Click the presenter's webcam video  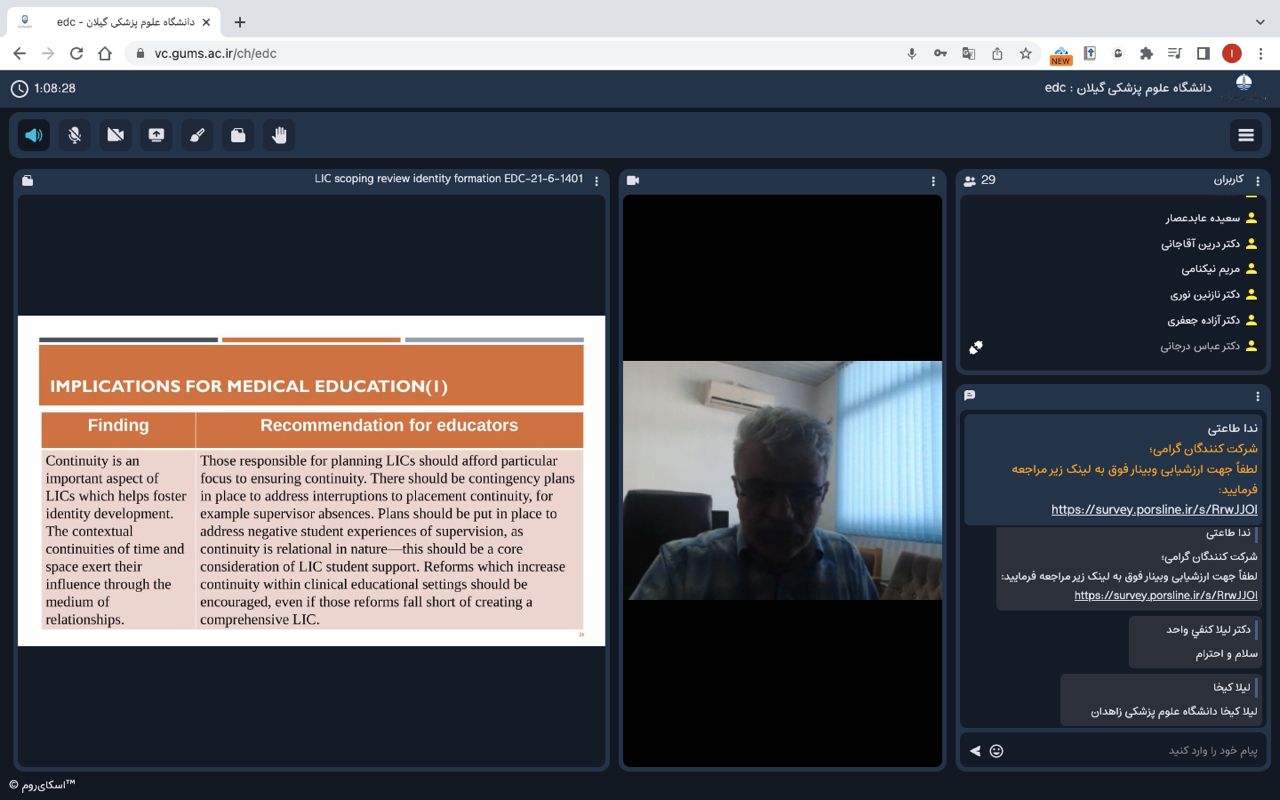point(782,480)
